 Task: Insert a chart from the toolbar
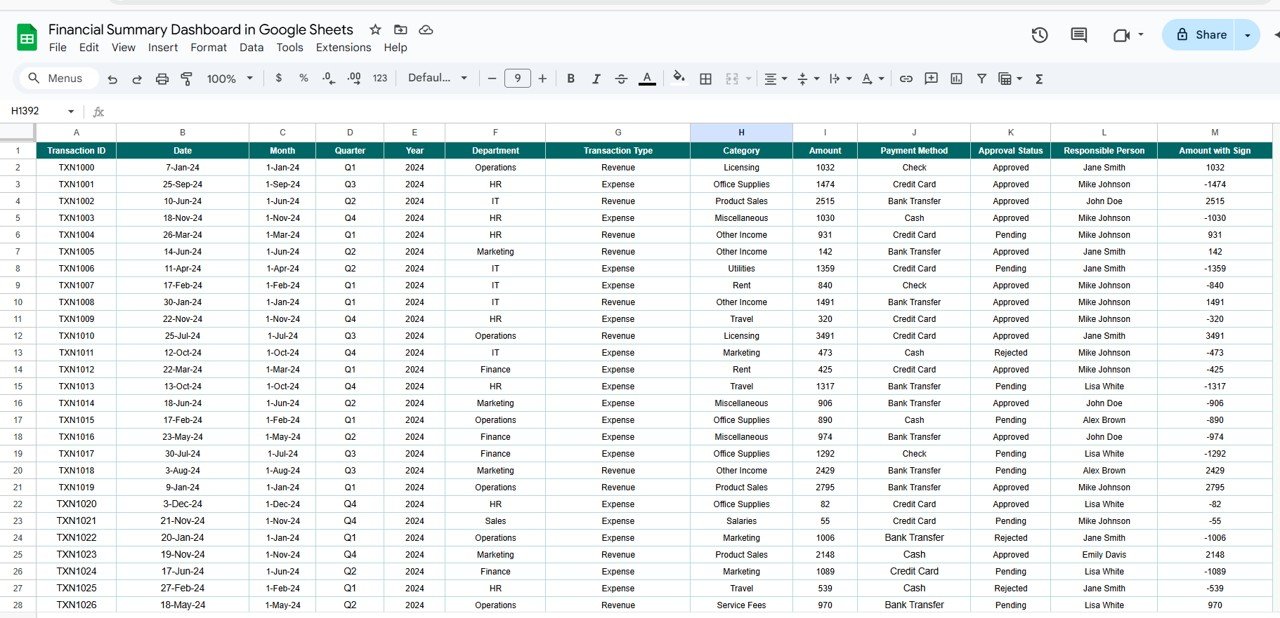[x=956, y=79]
